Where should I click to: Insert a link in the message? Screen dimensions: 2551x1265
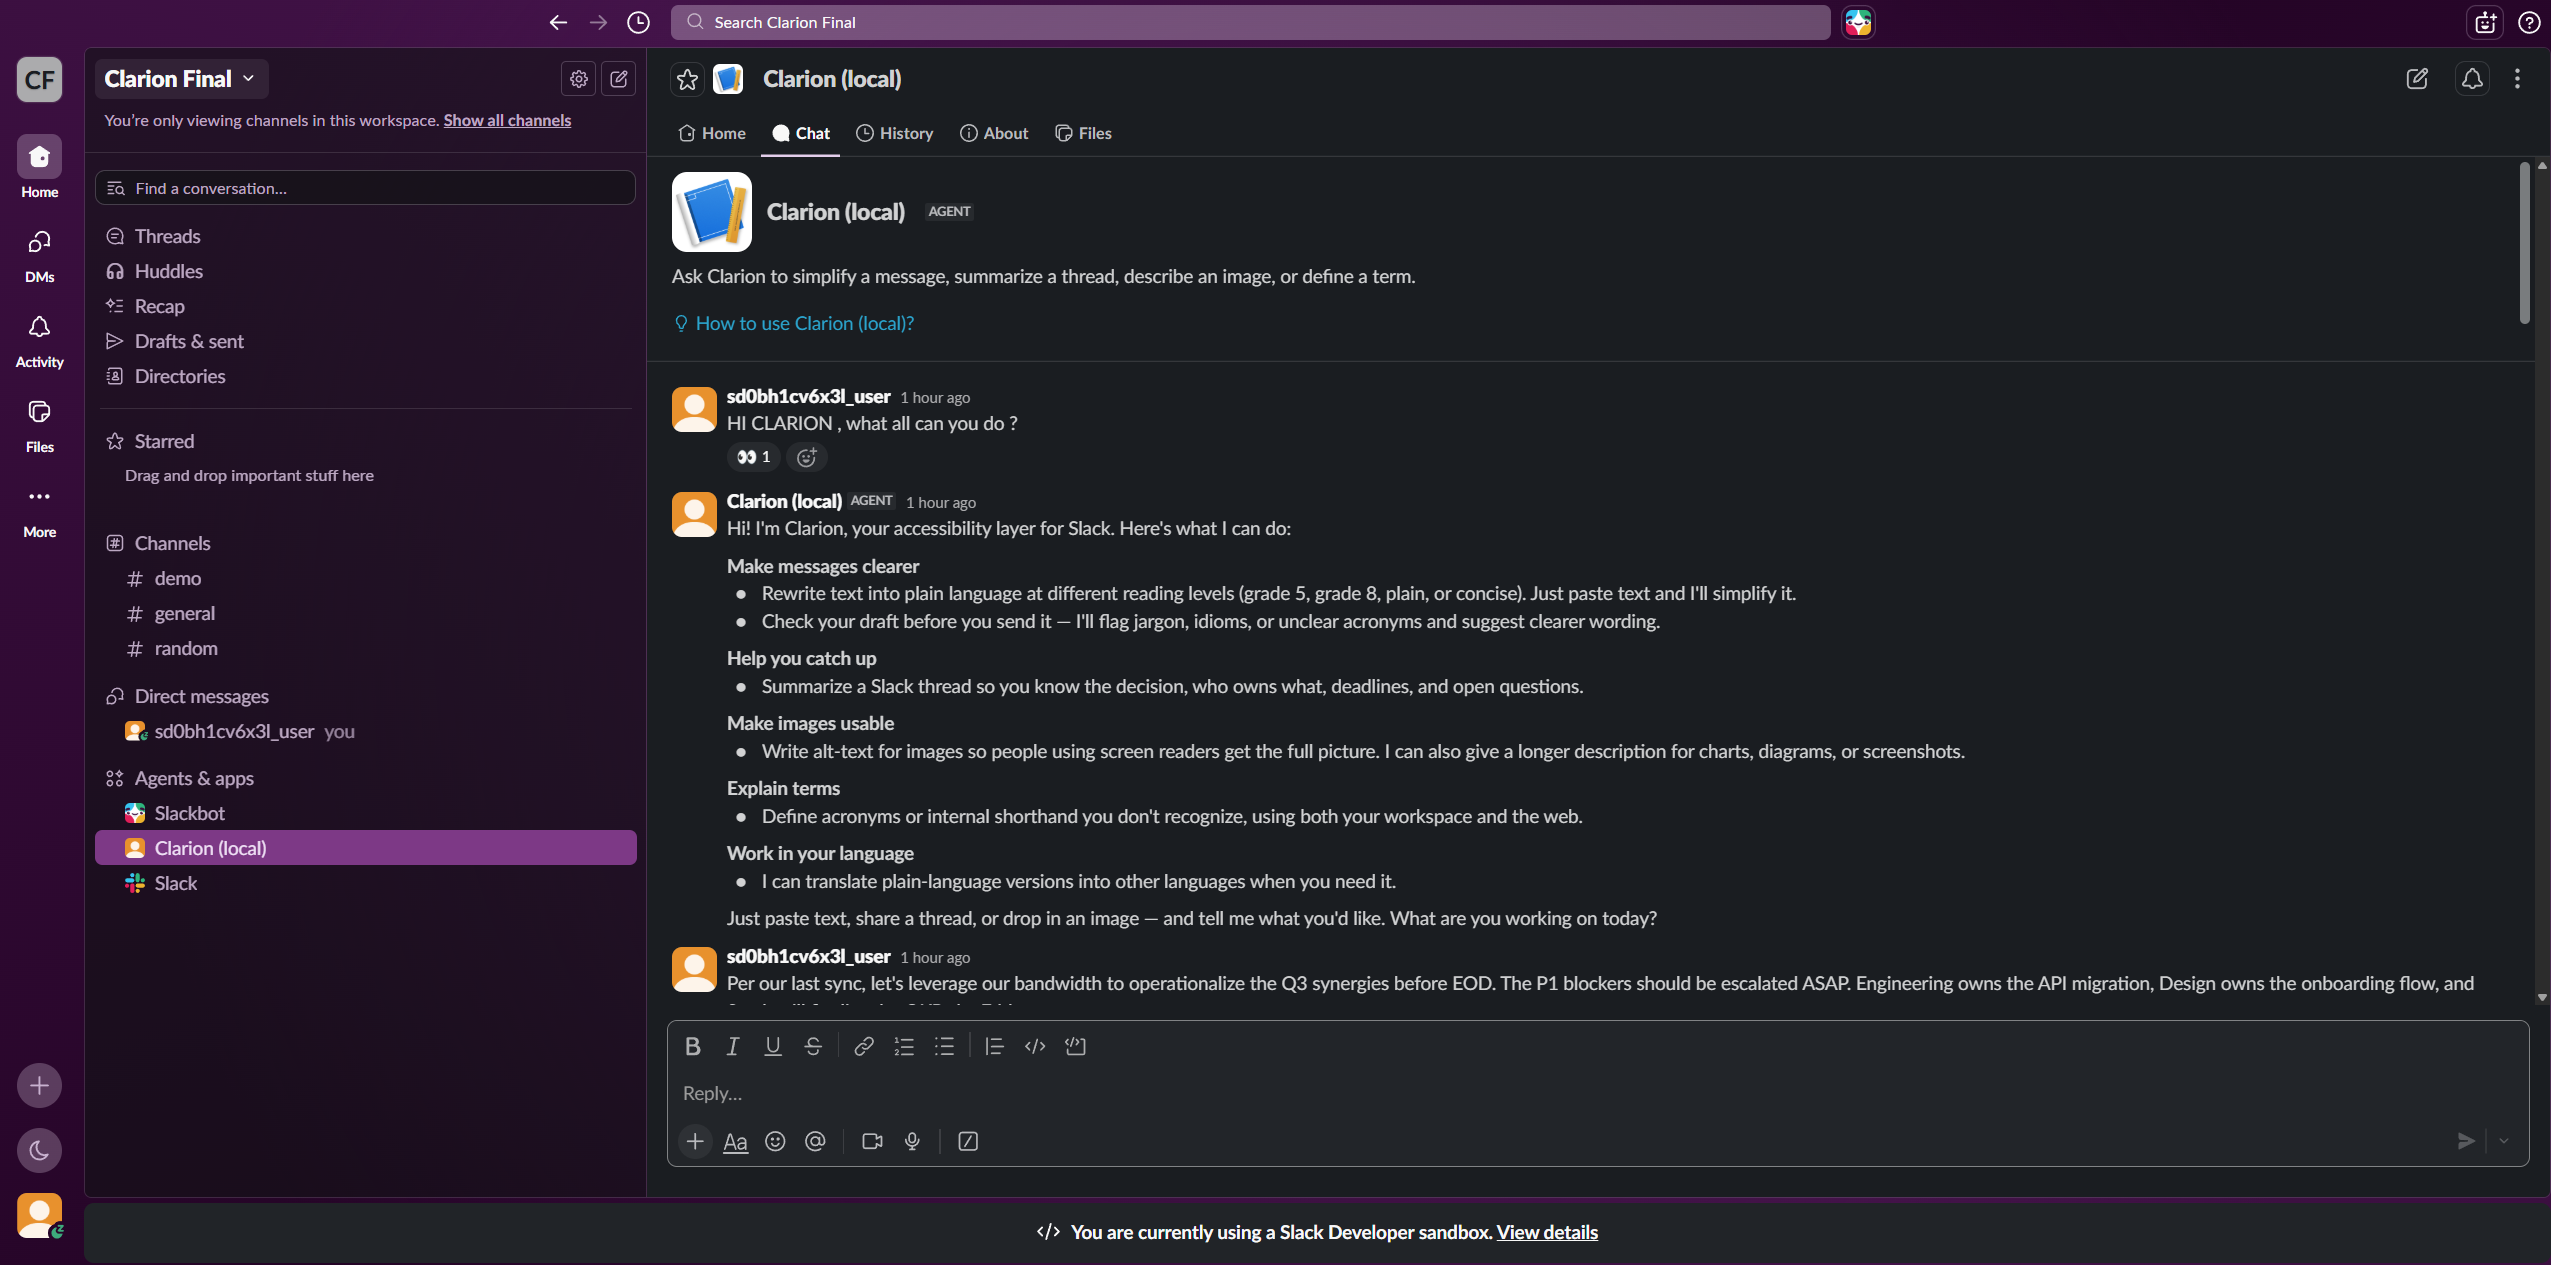point(864,1046)
